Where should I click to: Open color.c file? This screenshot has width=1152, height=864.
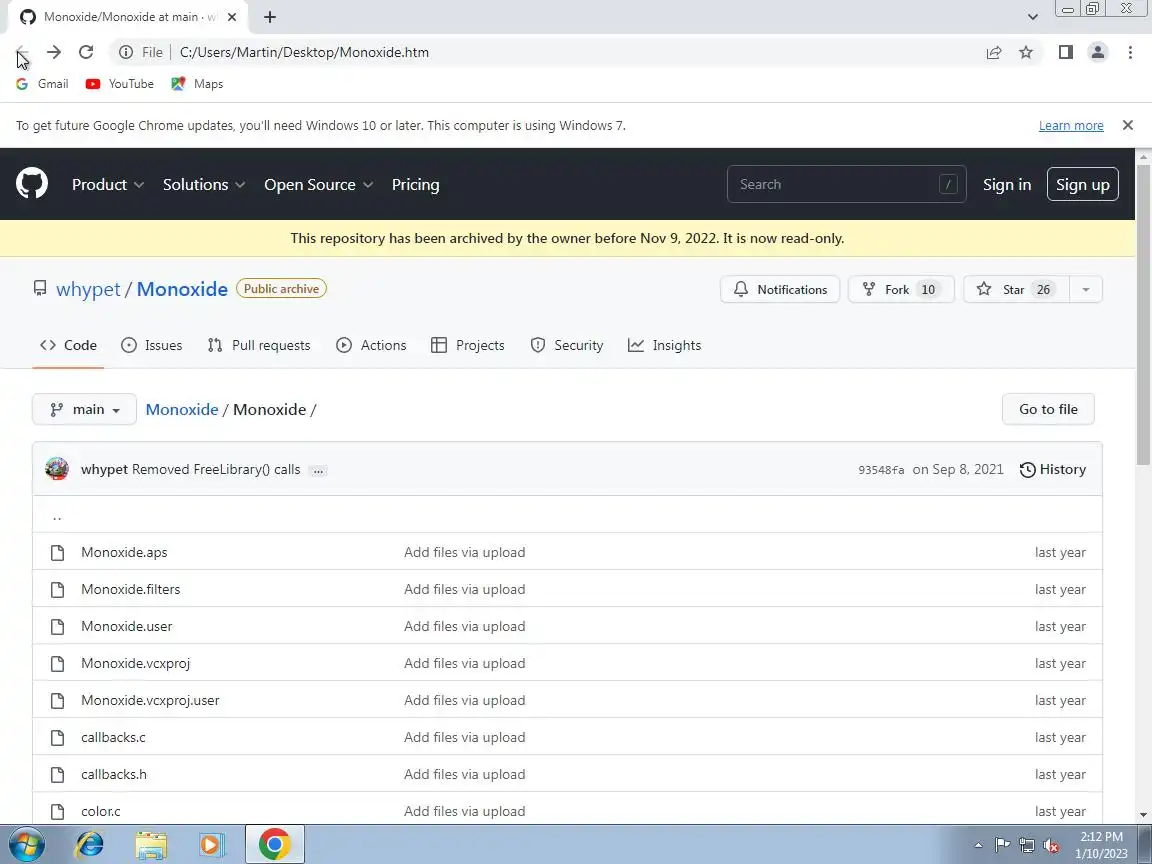click(101, 812)
